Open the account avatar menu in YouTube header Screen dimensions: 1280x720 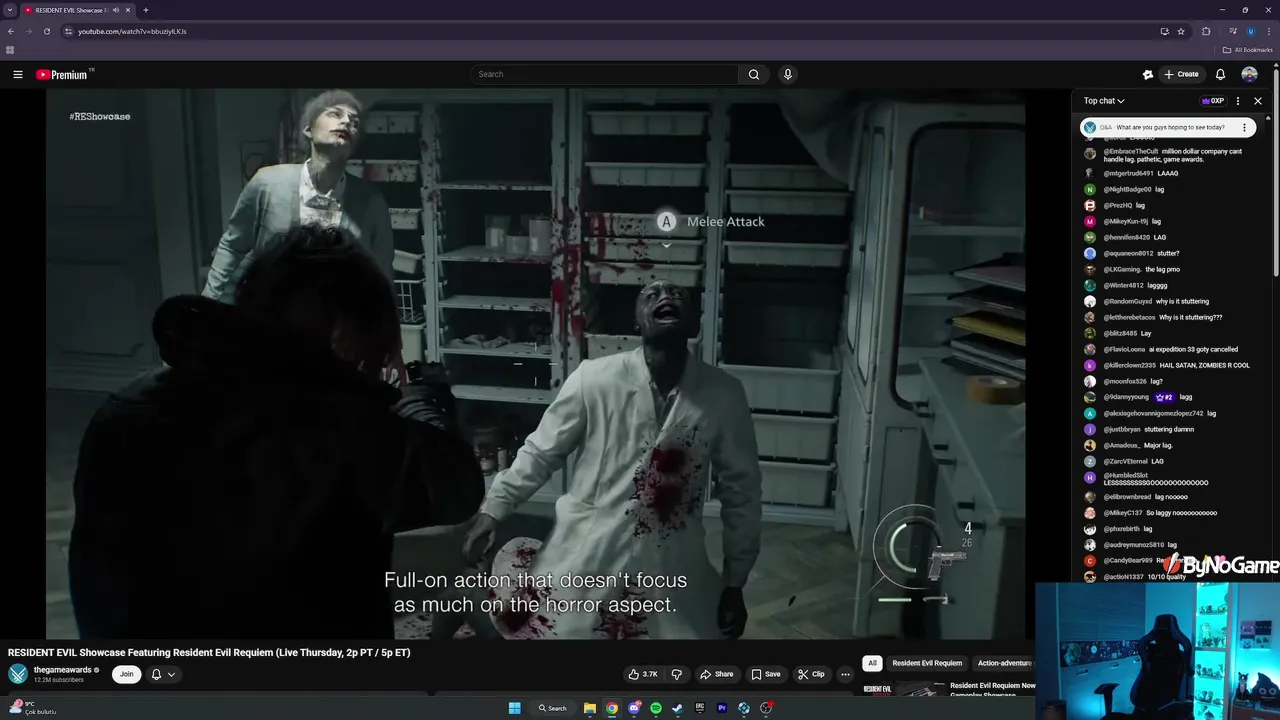point(1249,74)
